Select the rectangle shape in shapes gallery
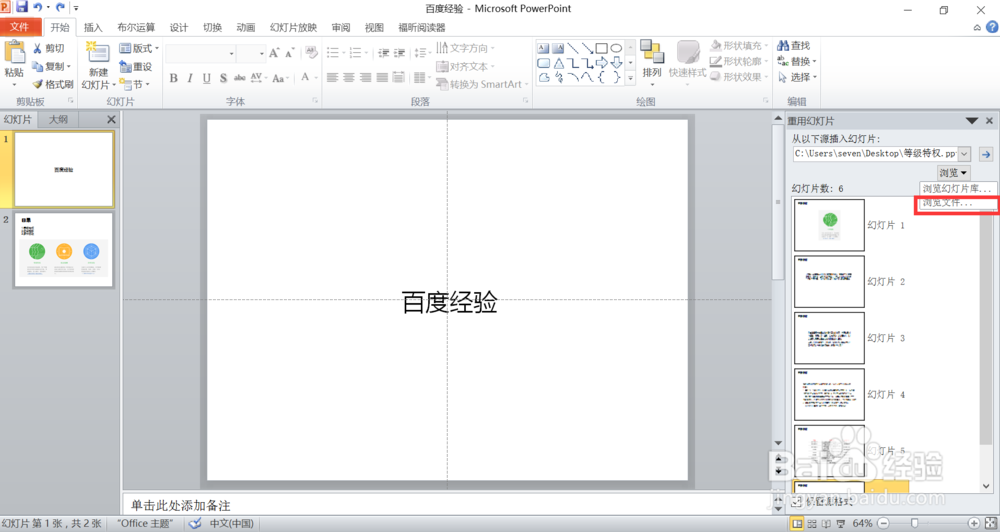 click(601, 48)
